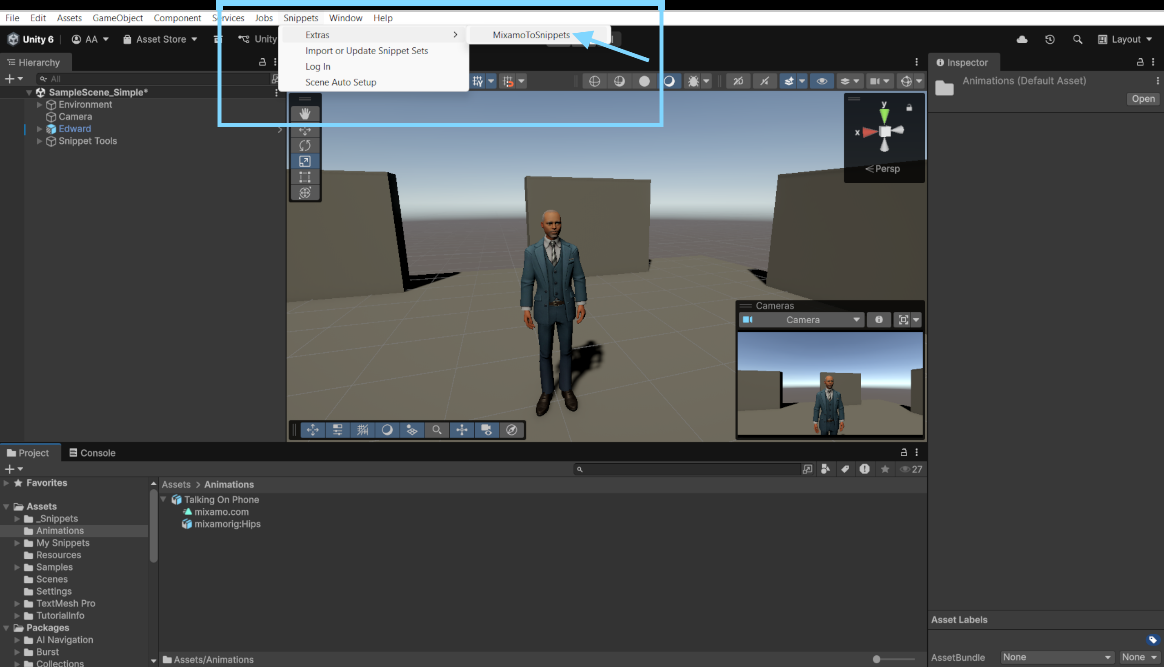This screenshot has width=1164, height=667.
Task: Click the magnifier icon in bottom Scene overlay
Action: tap(437, 430)
